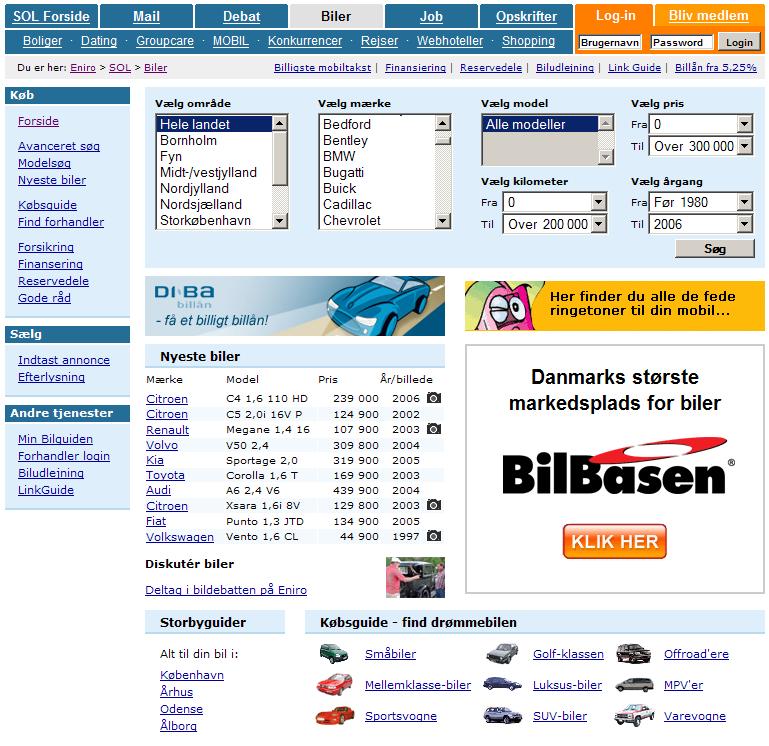The height and width of the screenshot is (746, 769).
Task: Click camera icon in Citroen Xsara row
Action: click(434, 505)
